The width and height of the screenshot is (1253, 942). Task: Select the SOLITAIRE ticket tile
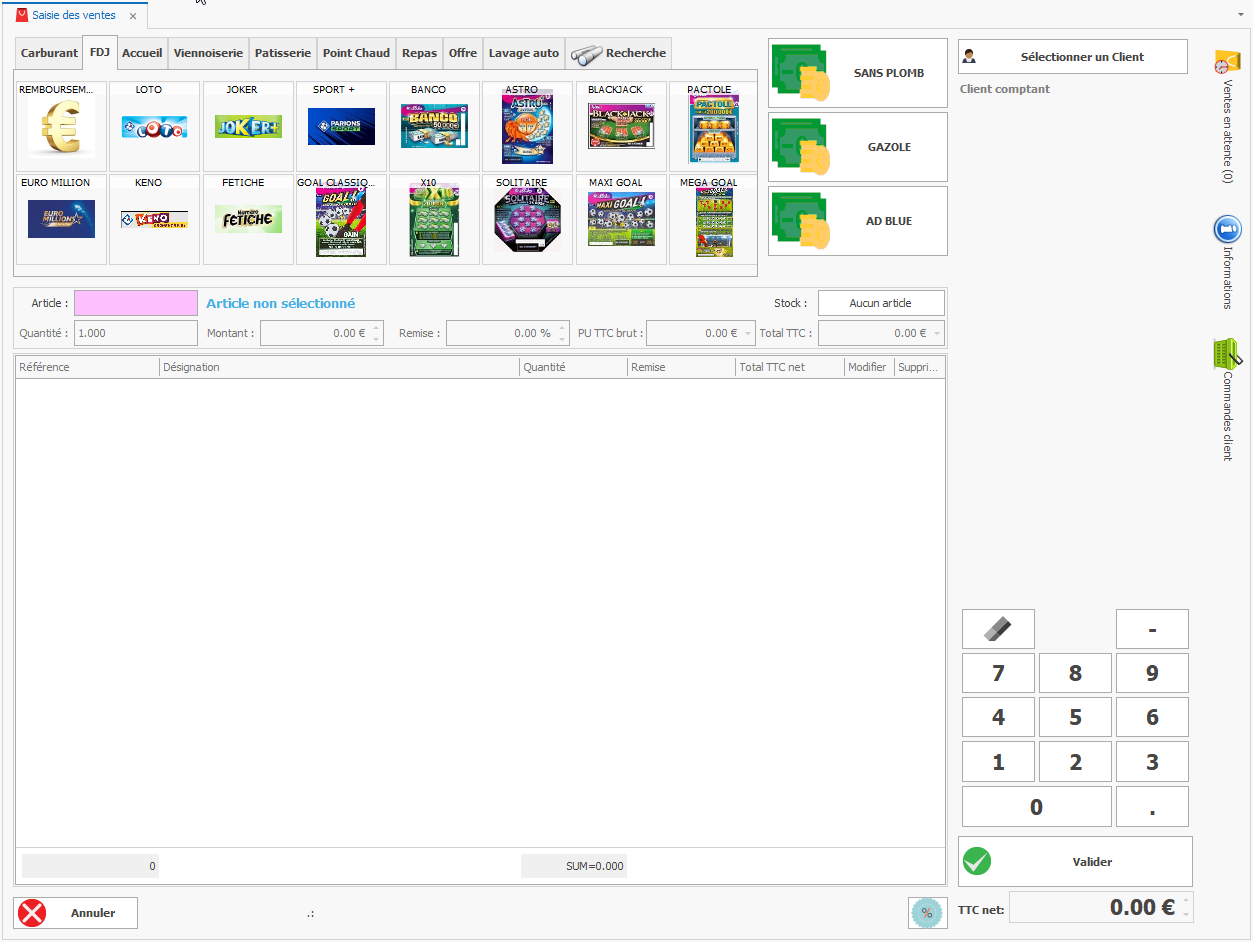pyautogui.click(x=527, y=220)
